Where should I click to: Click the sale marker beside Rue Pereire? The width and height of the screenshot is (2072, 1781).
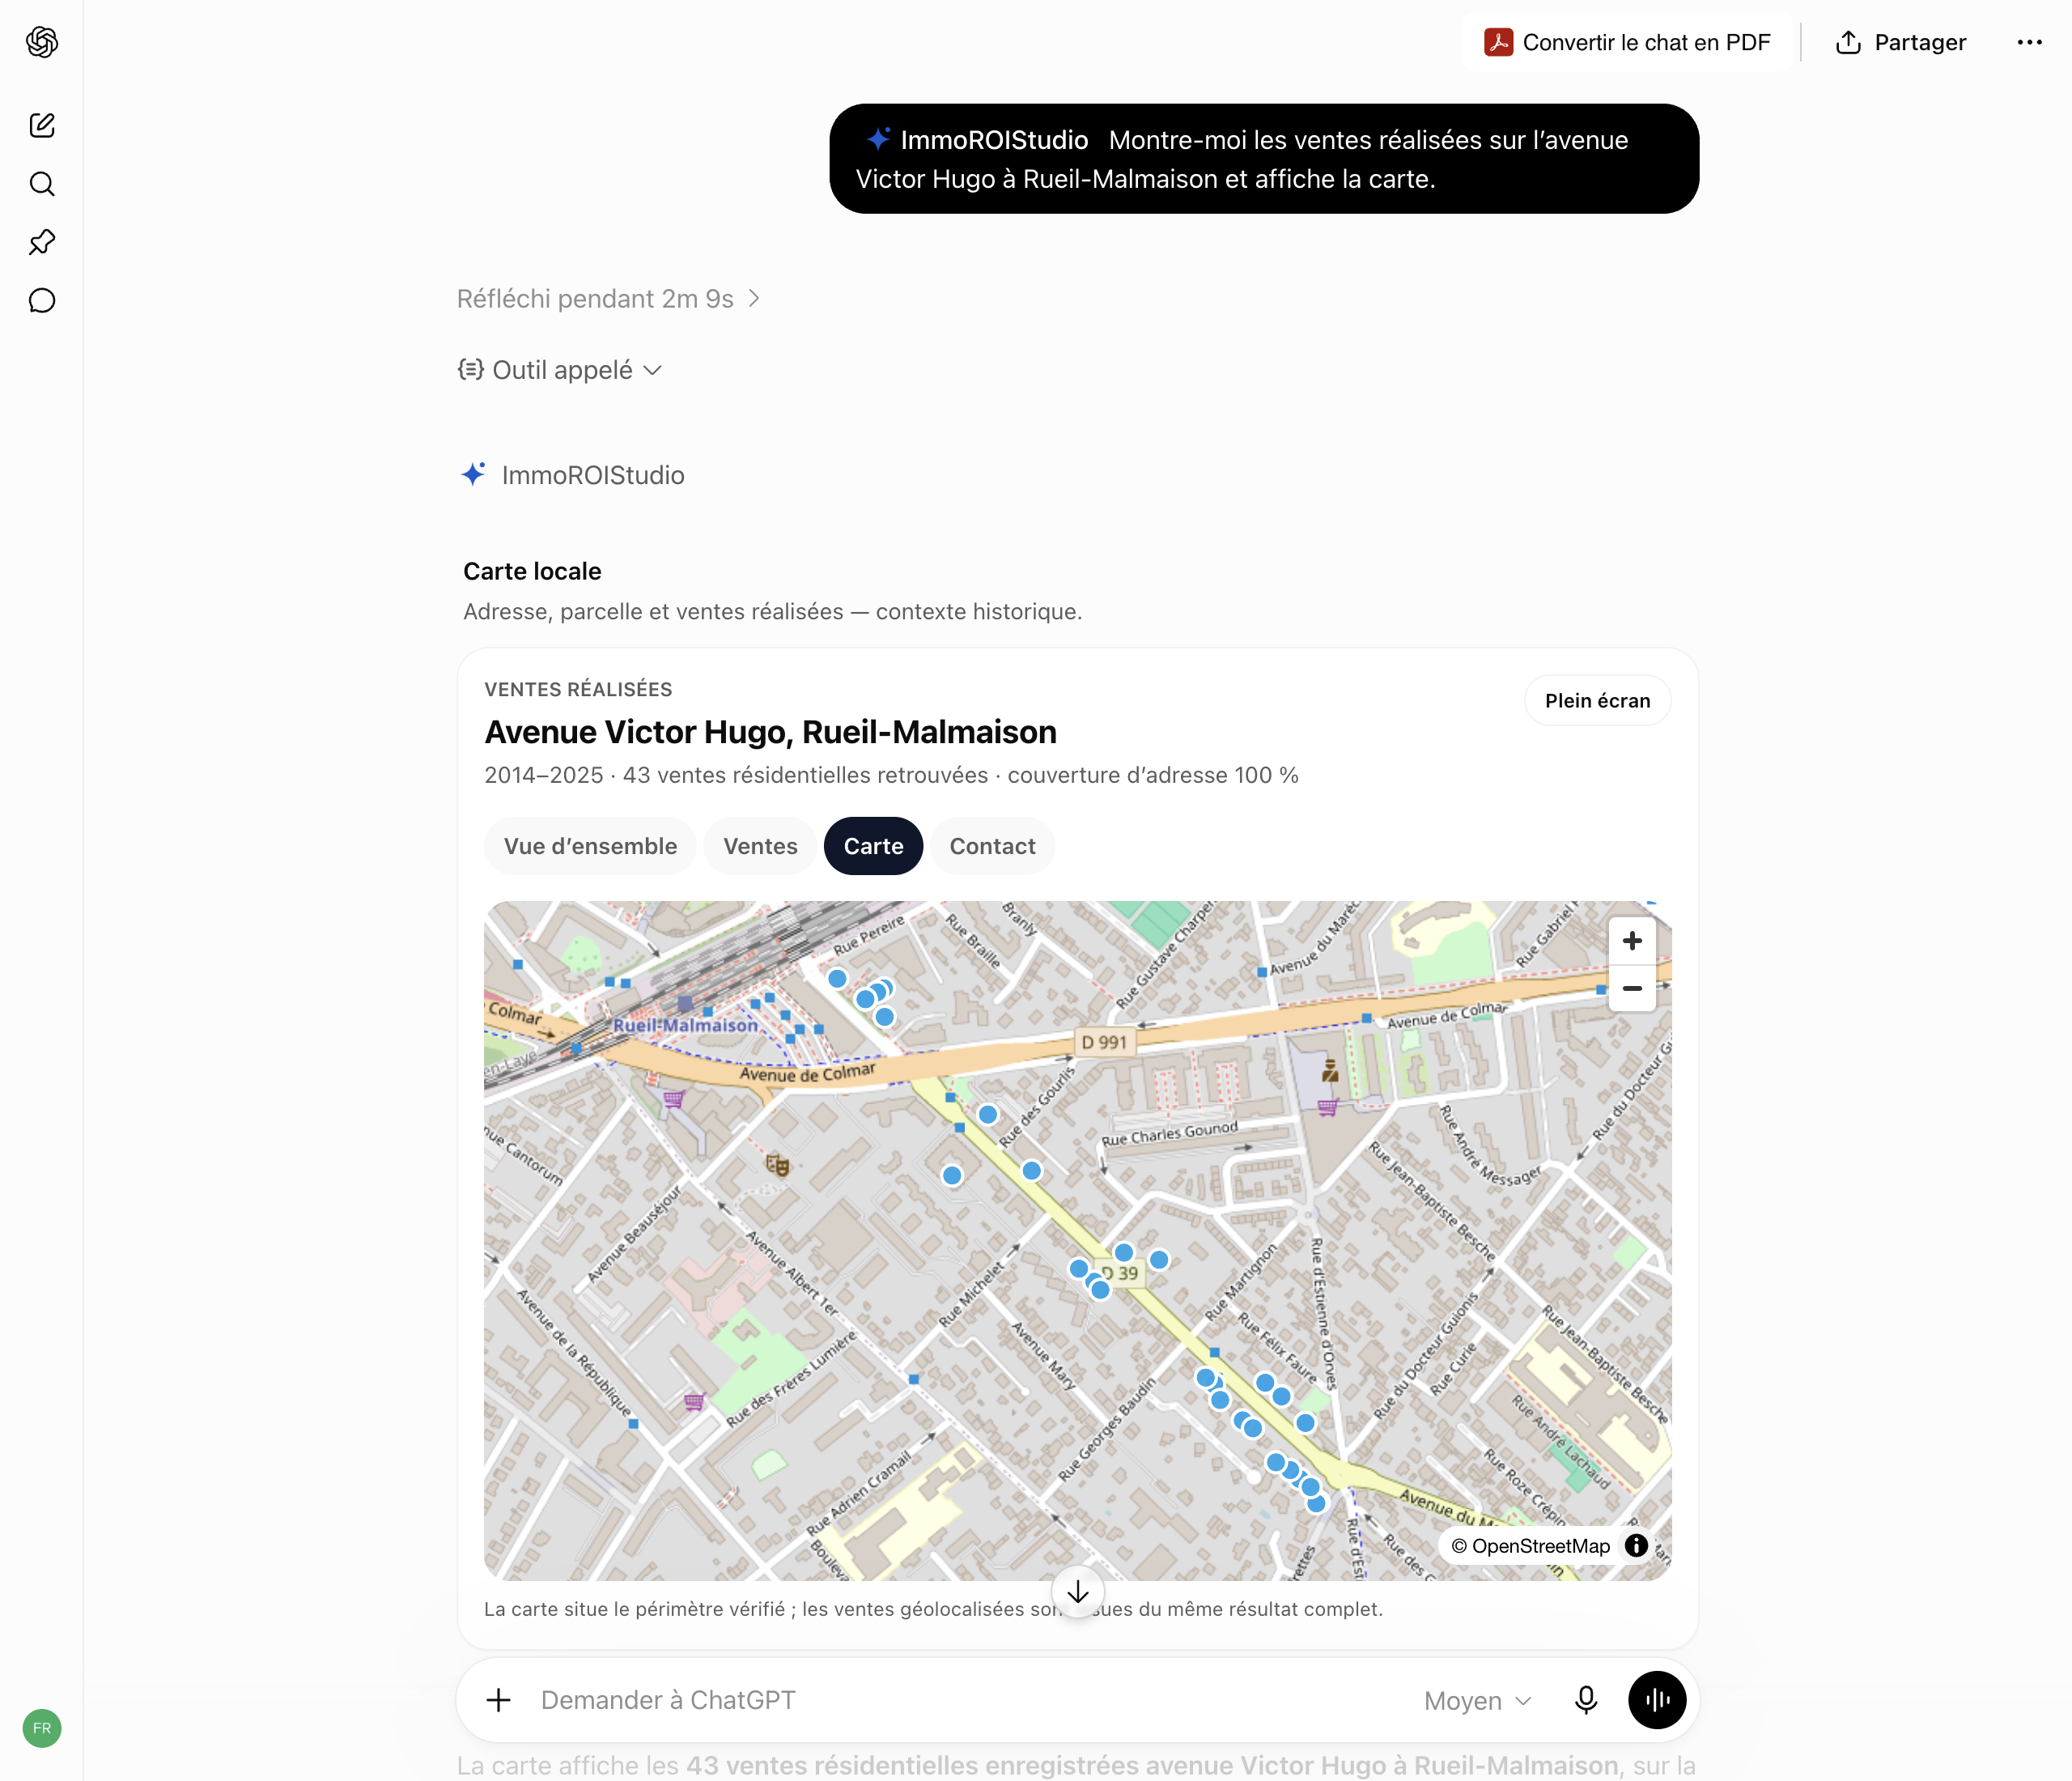(838, 978)
